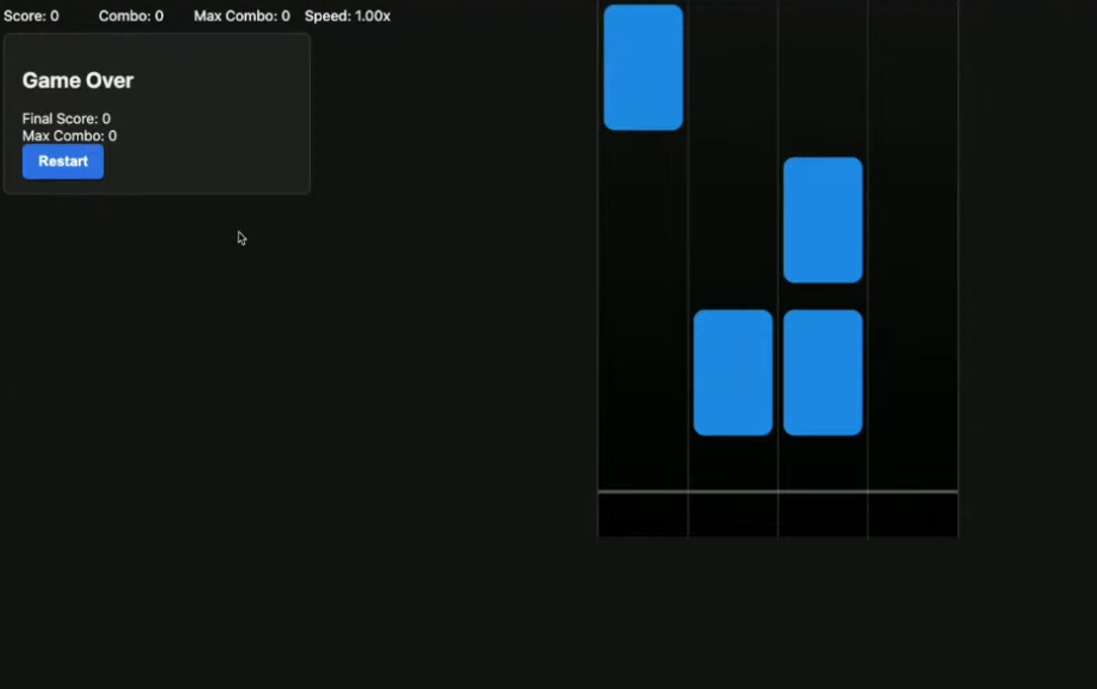Select the fourth lane's hit zone below the line
The image size is (1097, 689).
pos(912,515)
